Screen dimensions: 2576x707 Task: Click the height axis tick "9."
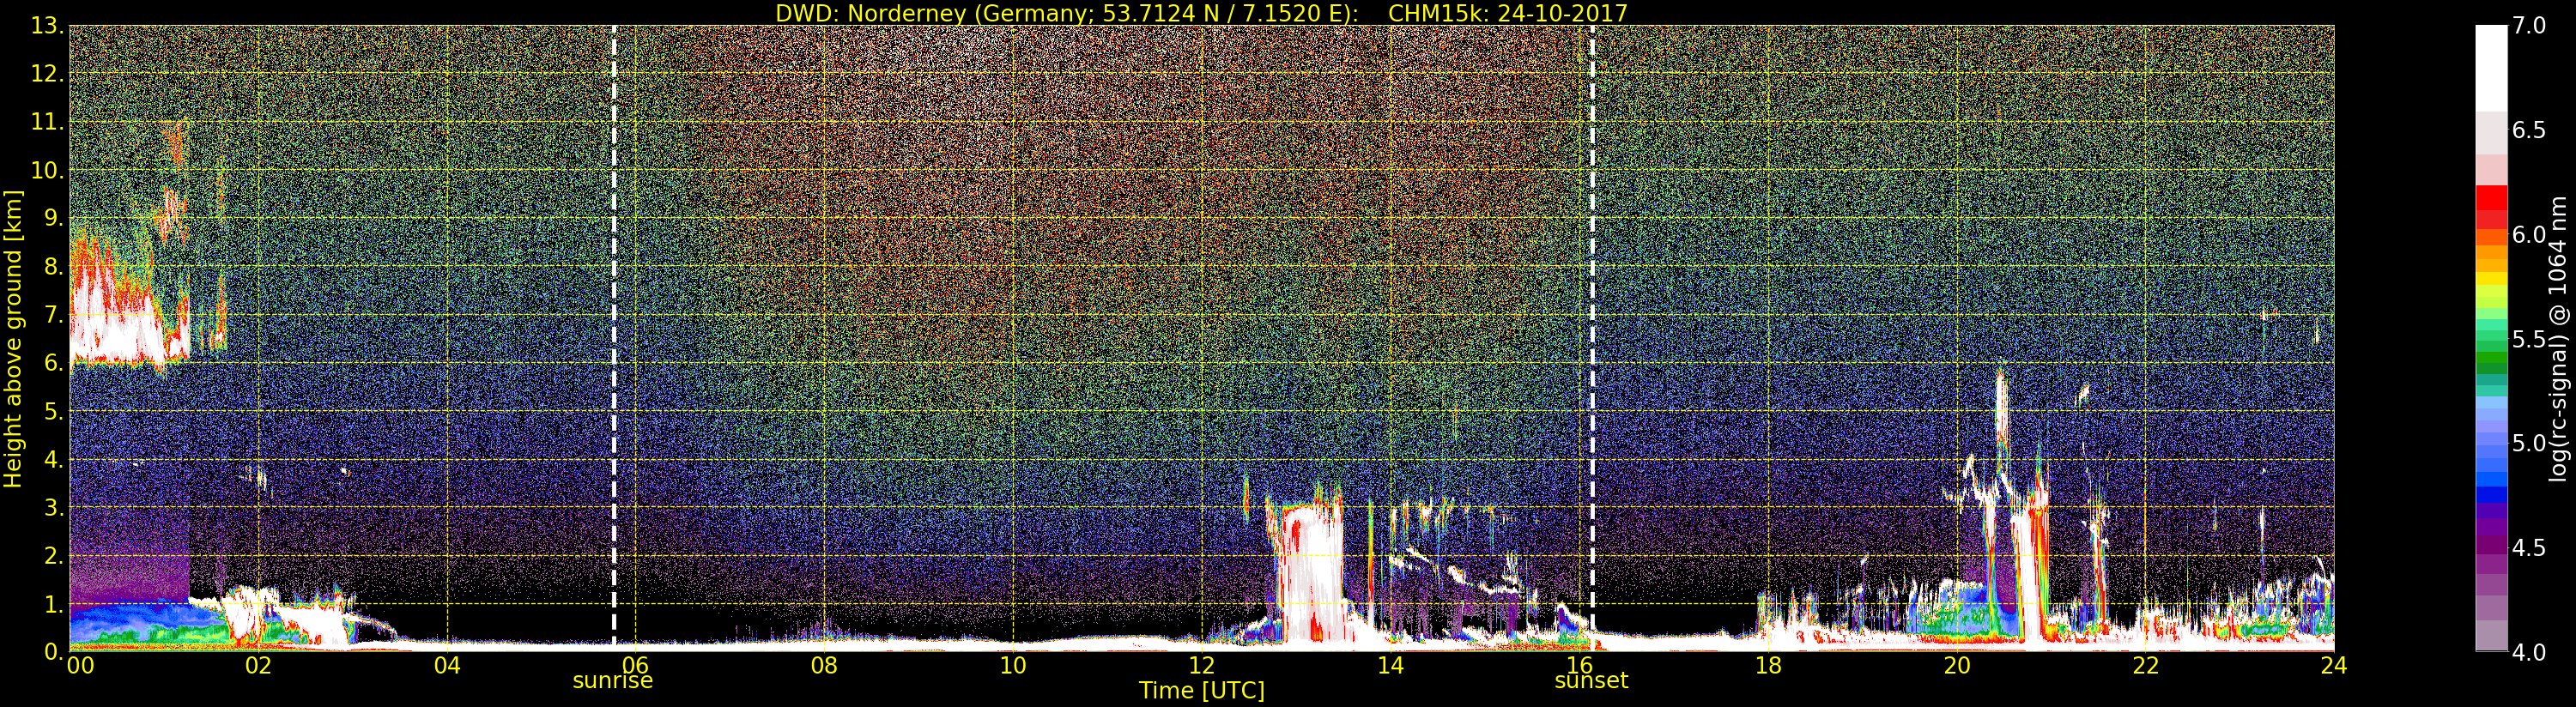click(x=54, y=218)
